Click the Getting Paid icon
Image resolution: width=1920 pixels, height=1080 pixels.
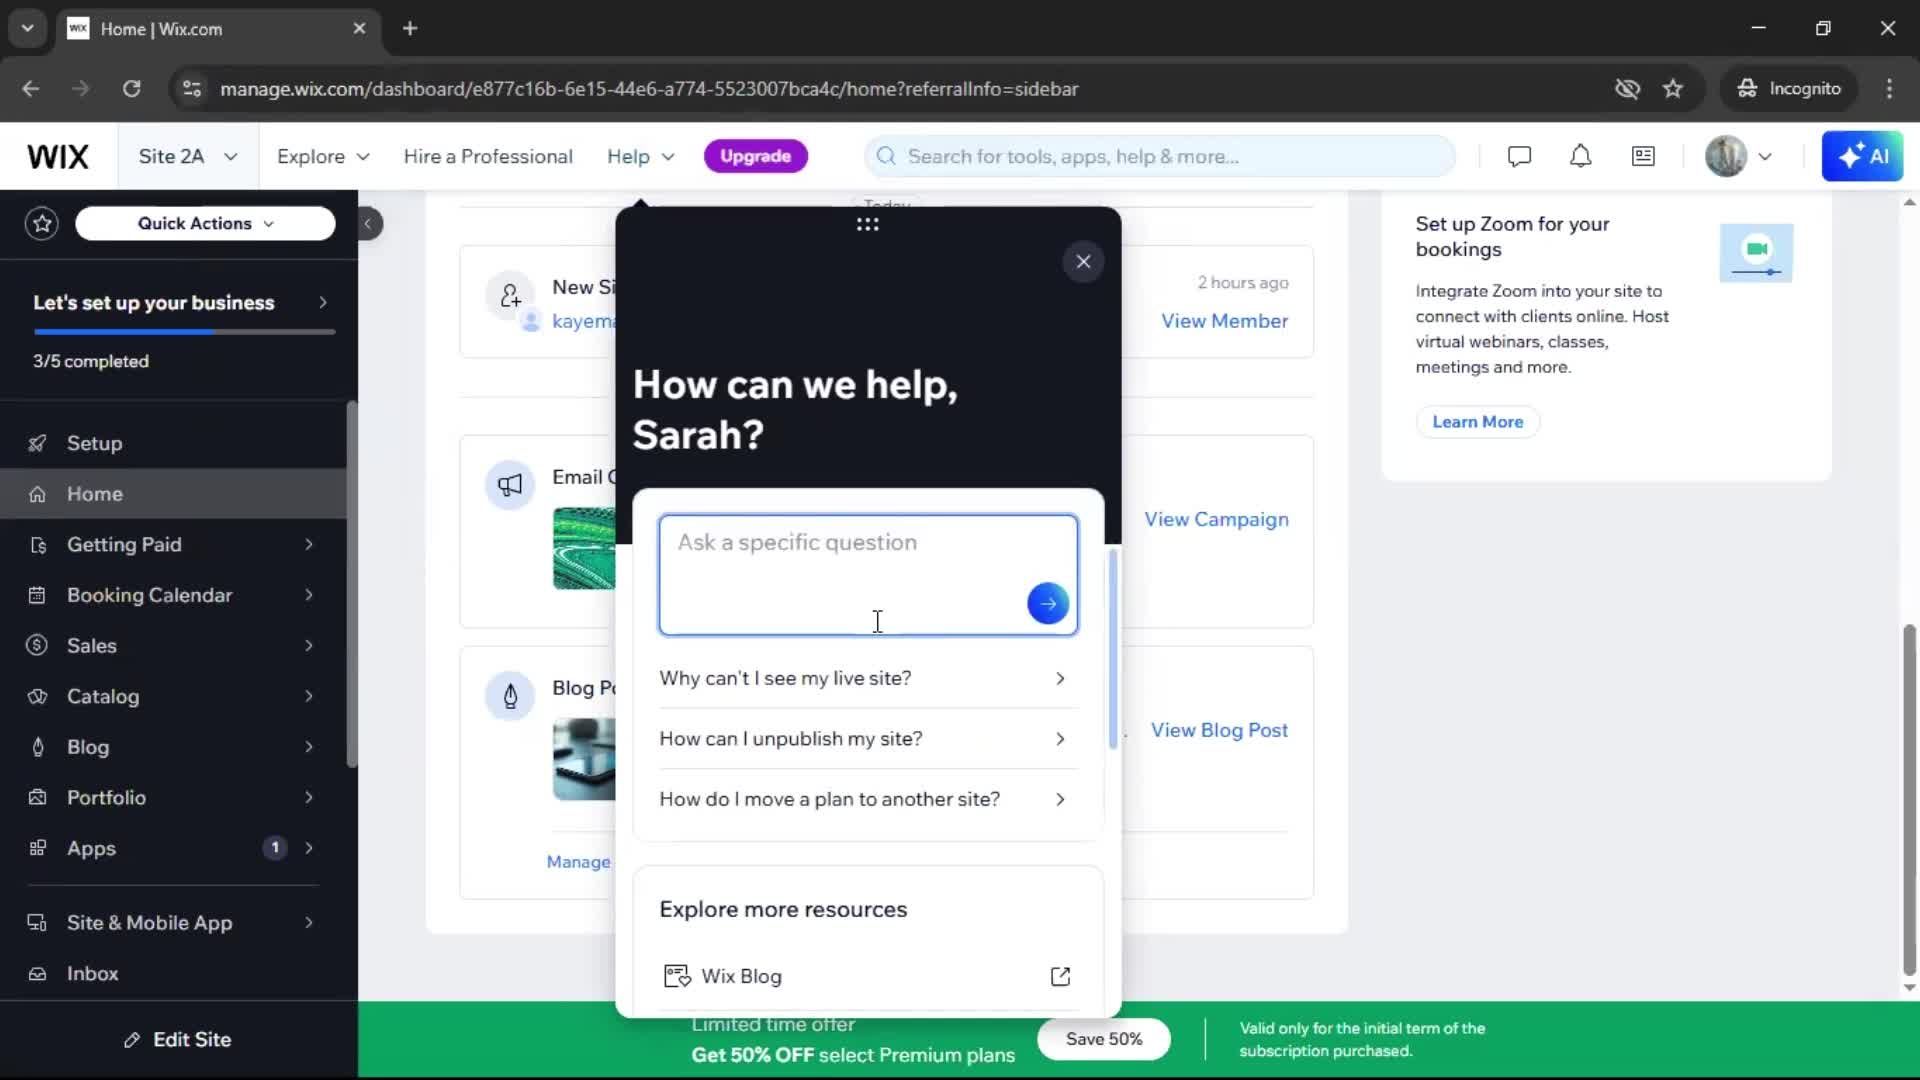point(37,545)
